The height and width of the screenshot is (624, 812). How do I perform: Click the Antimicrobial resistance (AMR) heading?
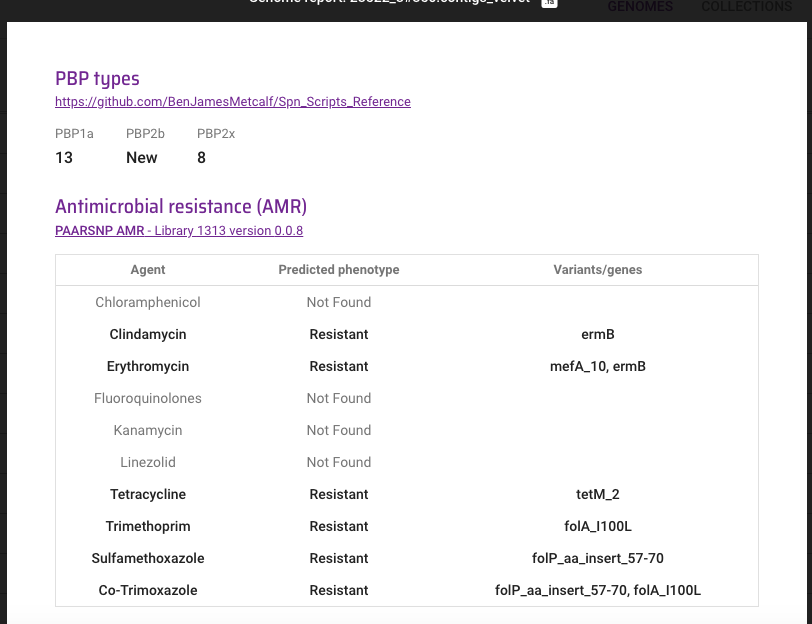pos(181,207)
